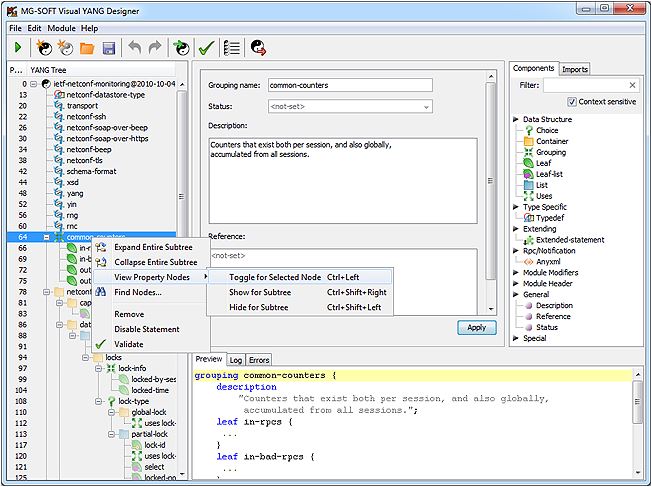Open the Help menu
The width and height of the screenshot is (651, 487).
click(x=89, y=28)
